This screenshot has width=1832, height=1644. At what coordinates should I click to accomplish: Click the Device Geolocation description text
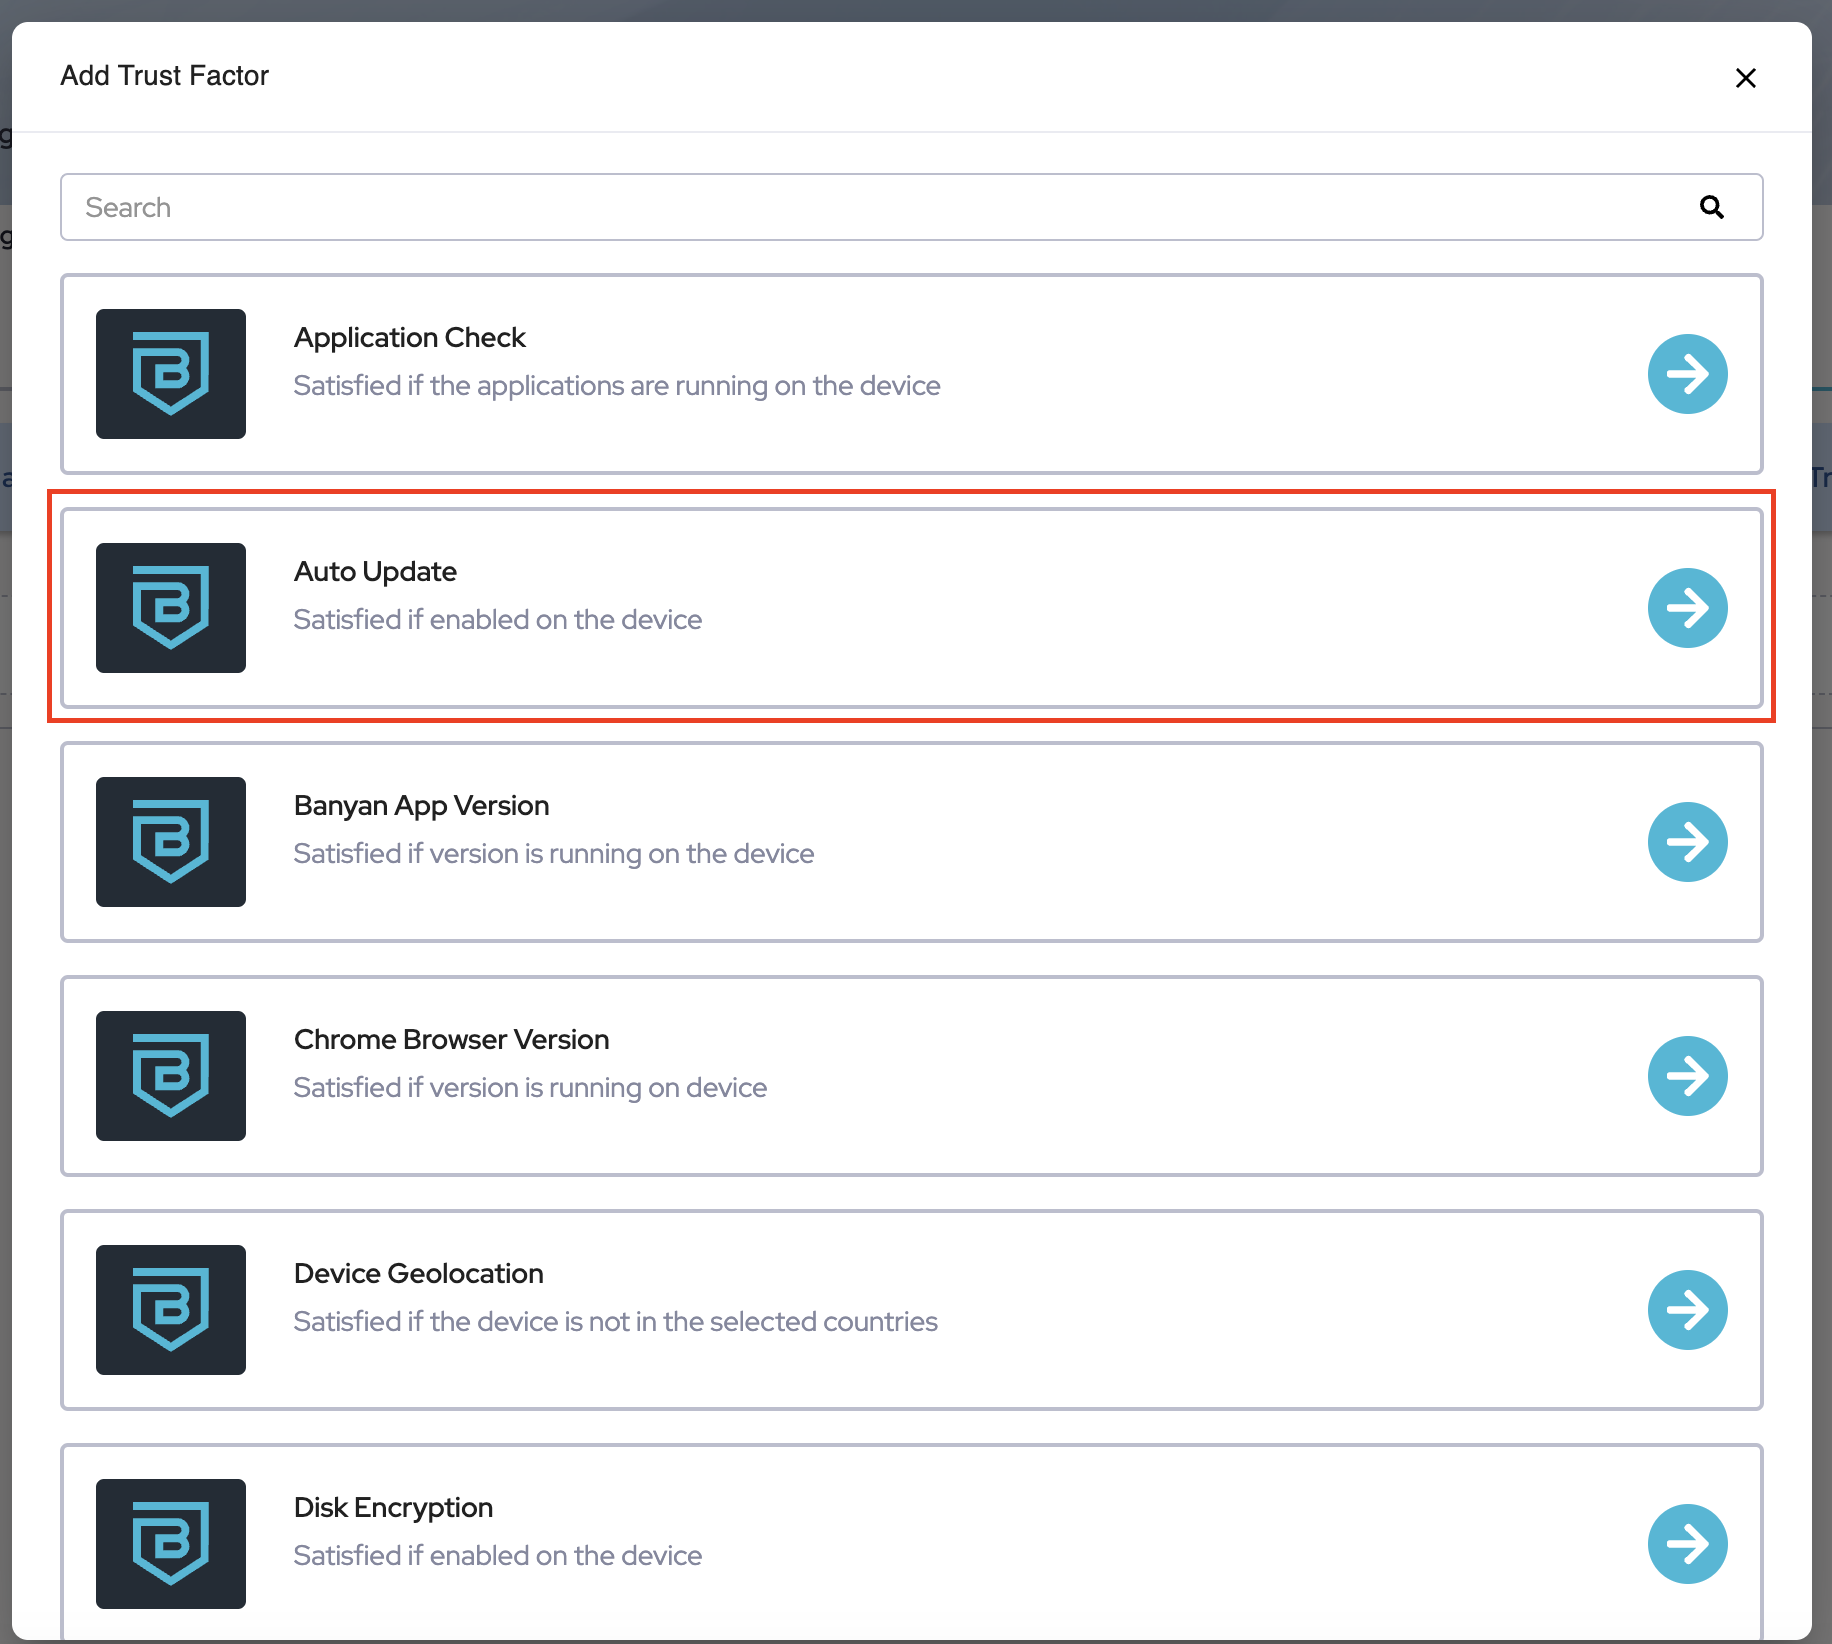click(x=615, y=1322)
